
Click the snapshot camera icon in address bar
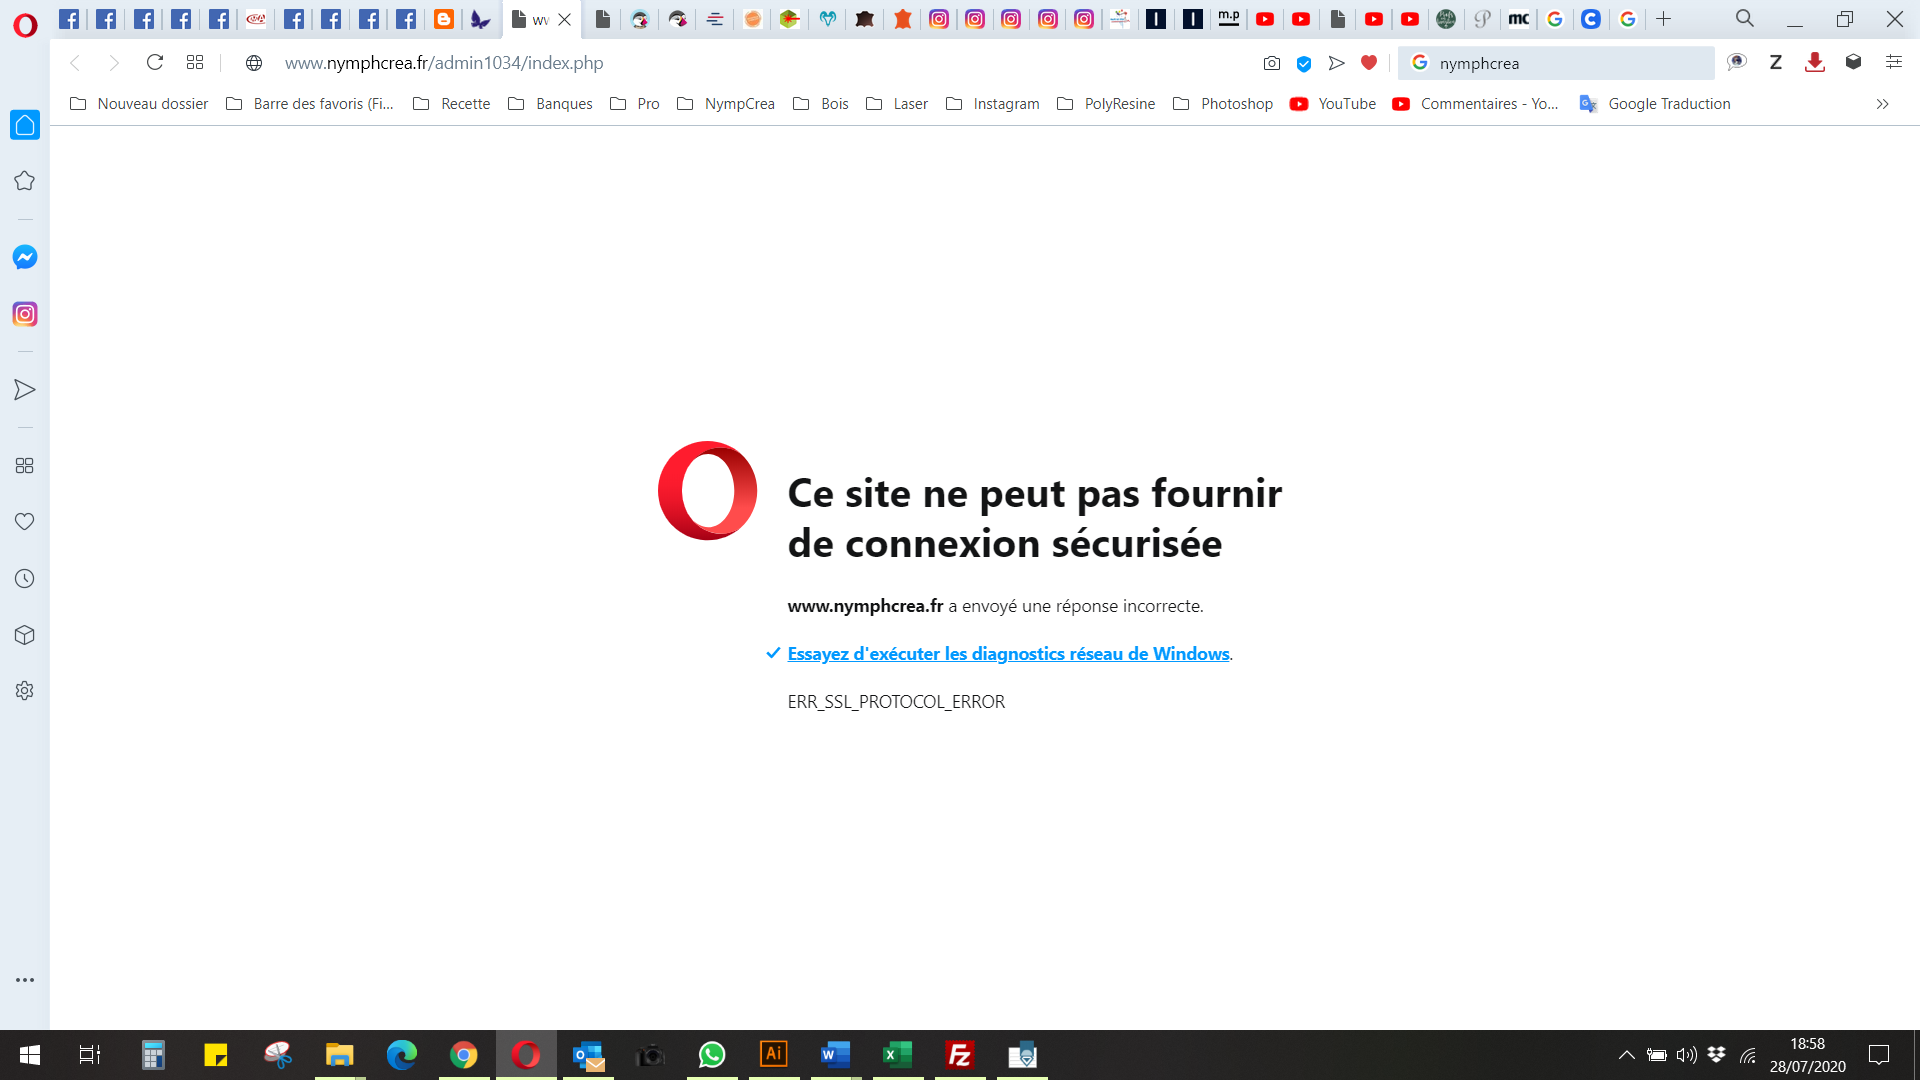coord(1272,63)
